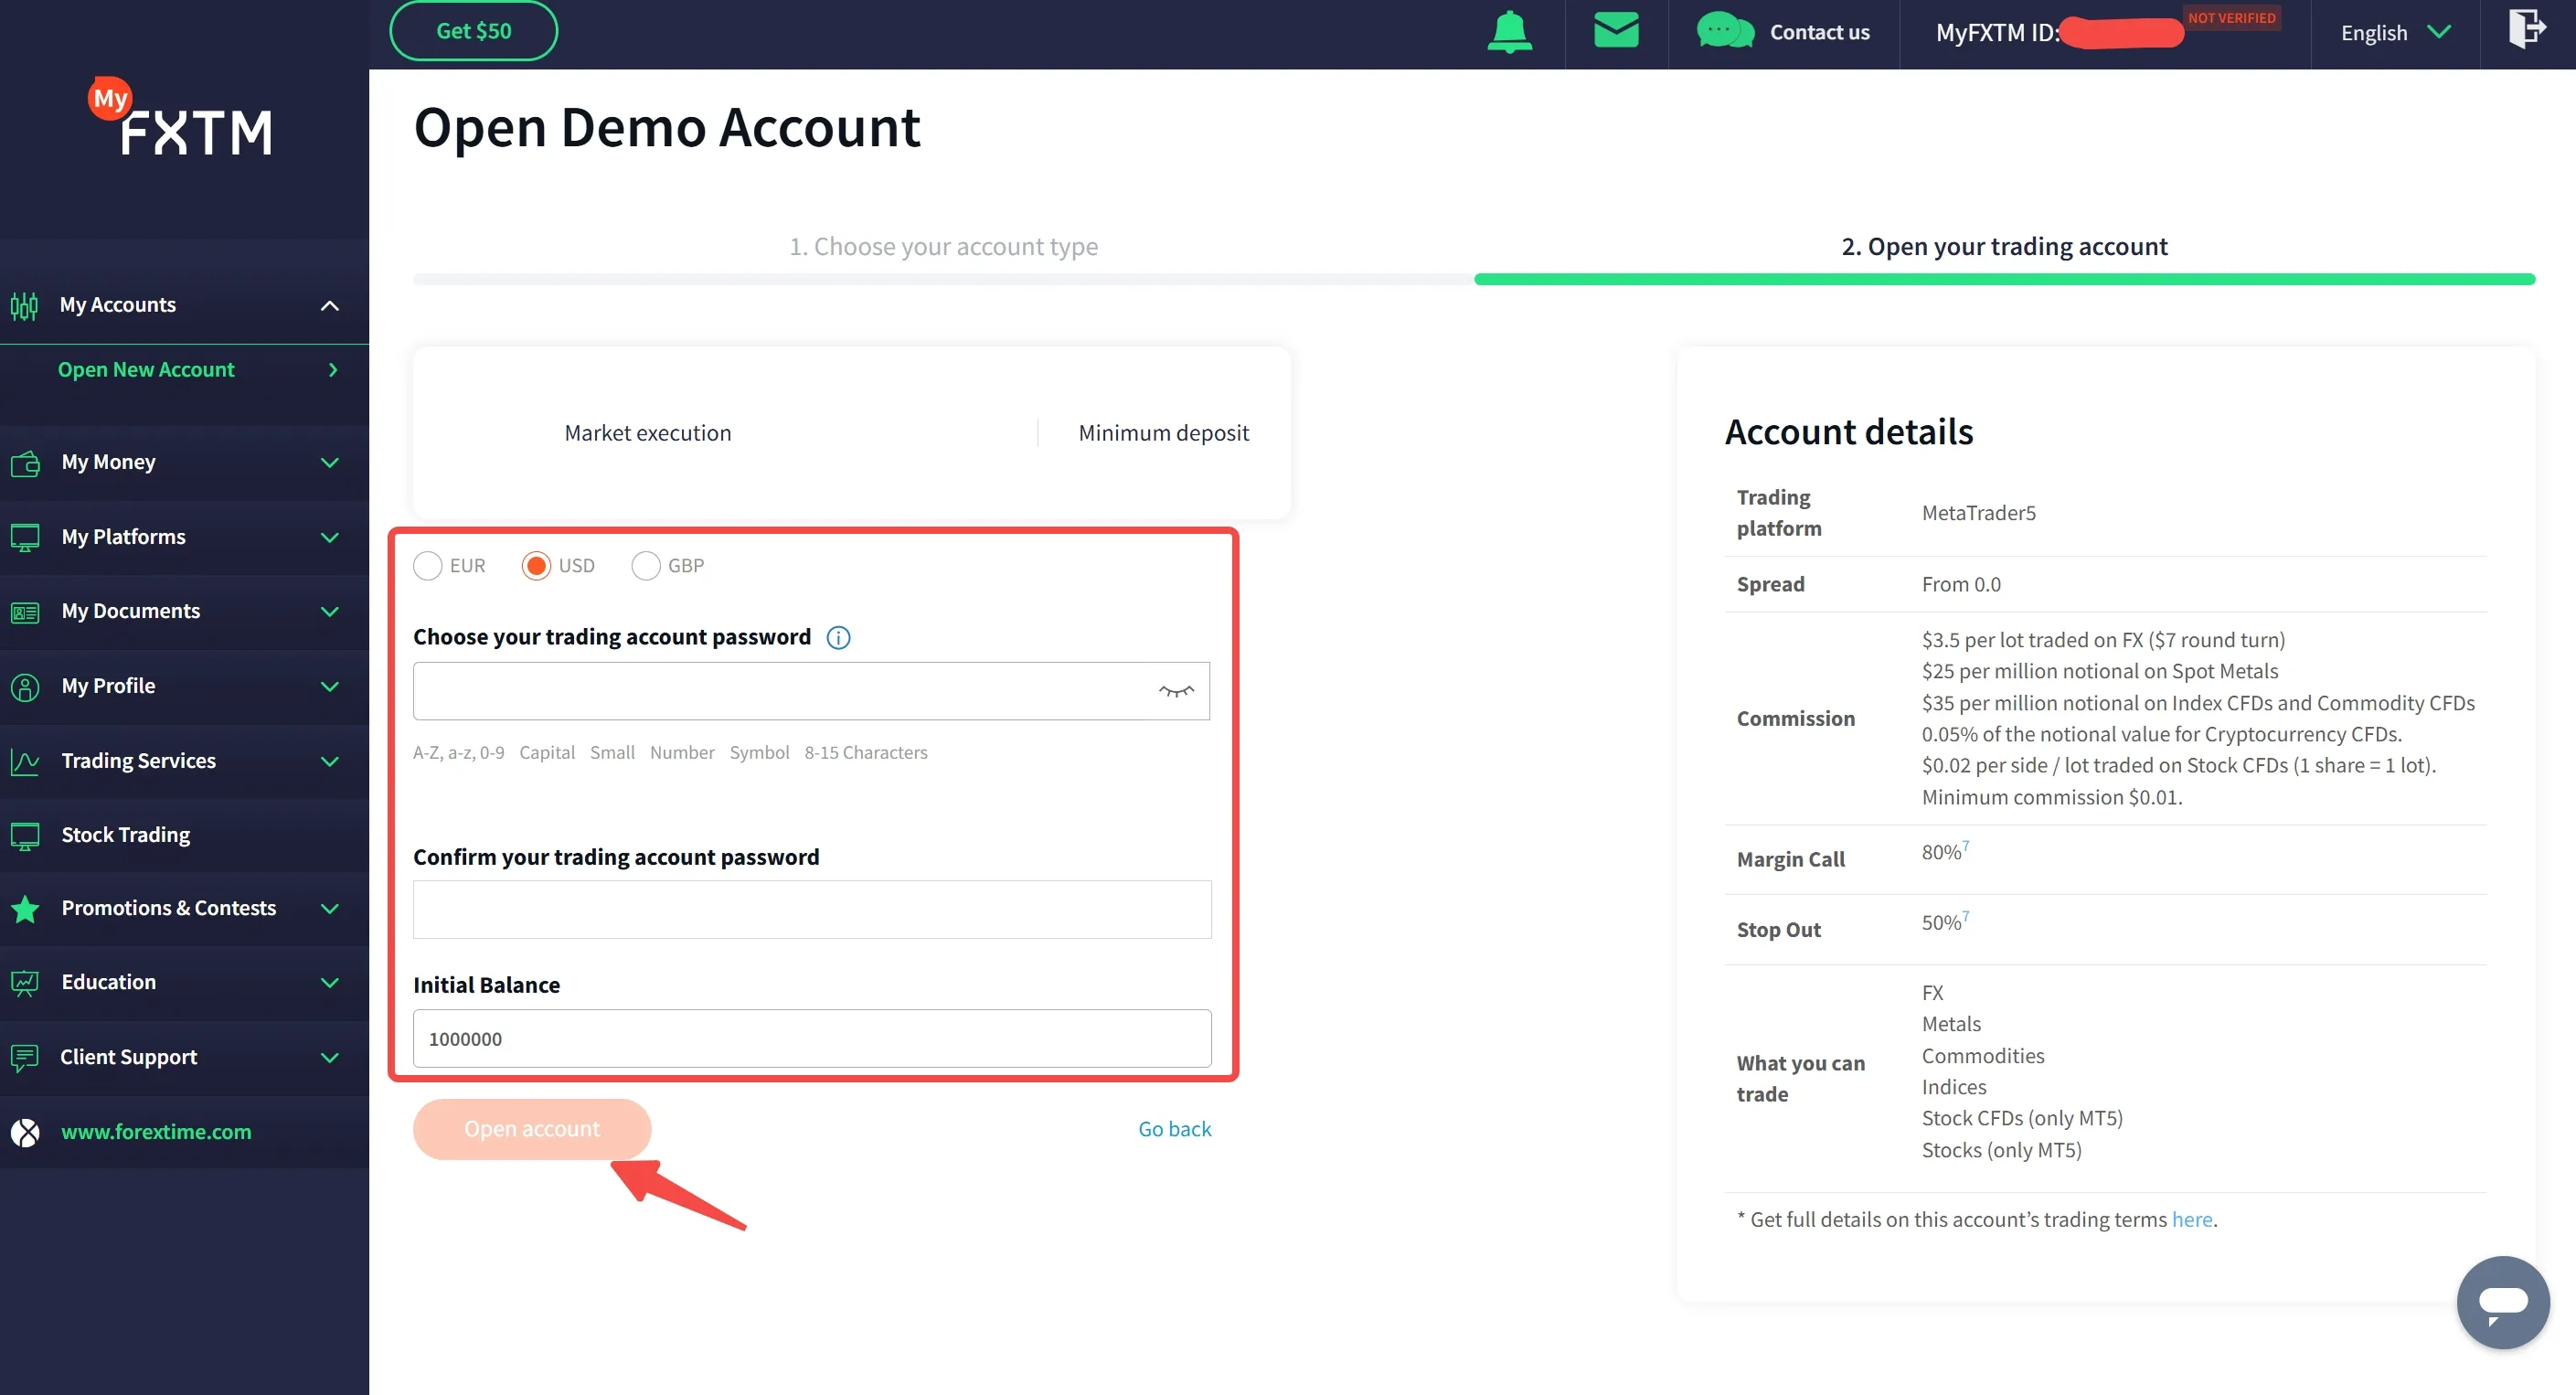
Task: Open the live chat bubble widget
Action: pyautogui.click(x=2503, y=1302)
